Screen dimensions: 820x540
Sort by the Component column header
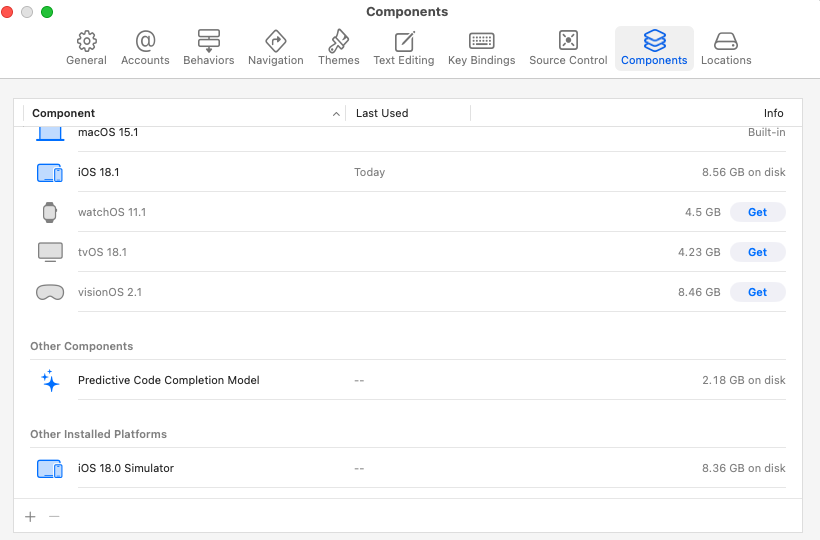click(x=63, y=113)
